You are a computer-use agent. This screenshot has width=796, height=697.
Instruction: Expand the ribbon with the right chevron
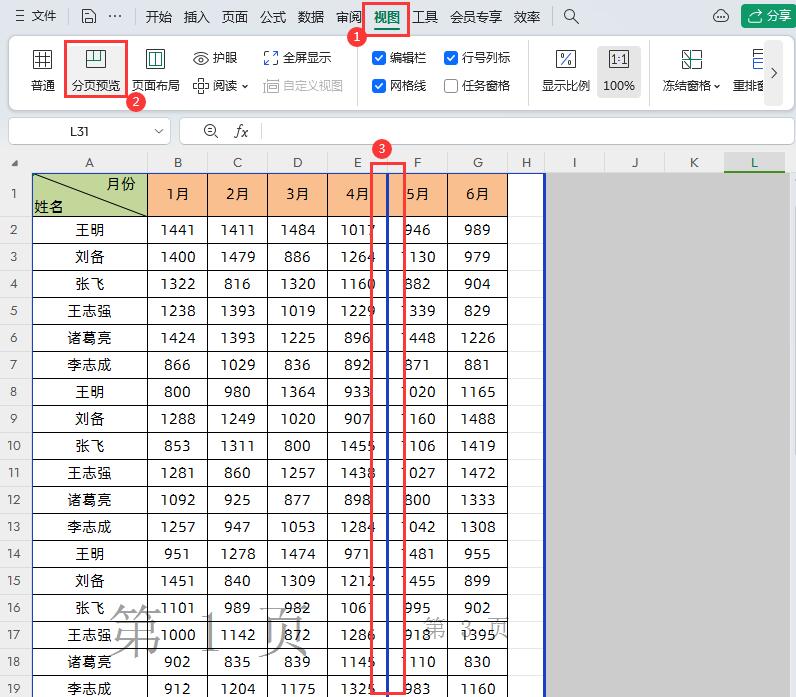(x=774, y=73)
